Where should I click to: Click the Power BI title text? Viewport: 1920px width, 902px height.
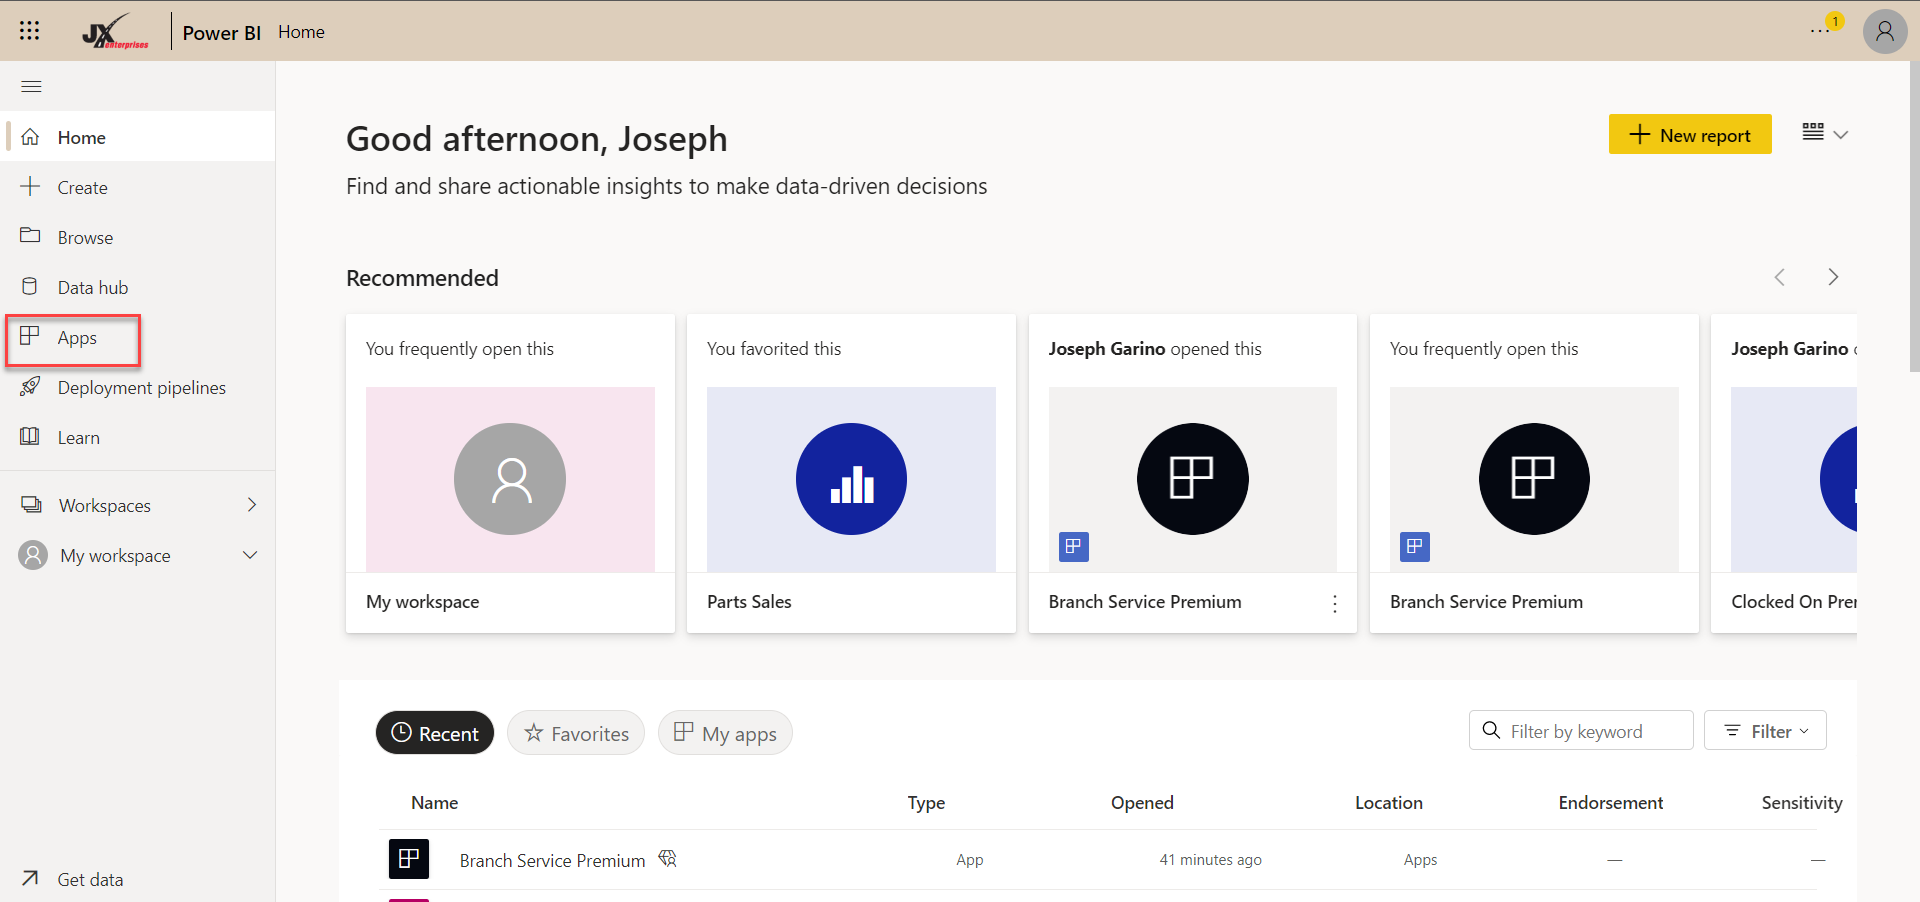pos(222,32)
